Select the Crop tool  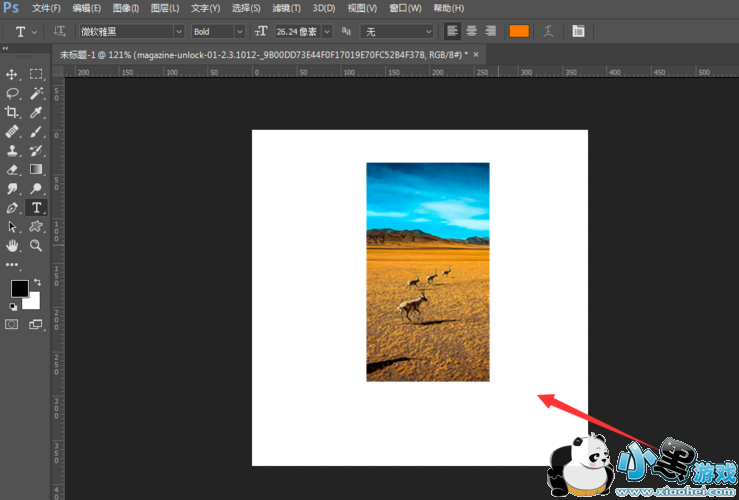[13, 112]
